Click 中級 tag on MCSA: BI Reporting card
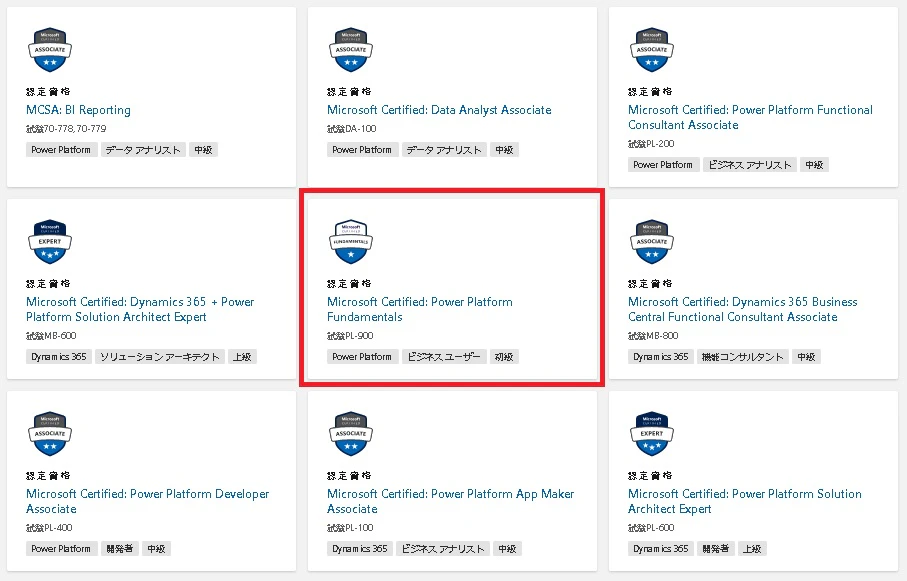Screen dimensions: 907x581 point(203,150)
